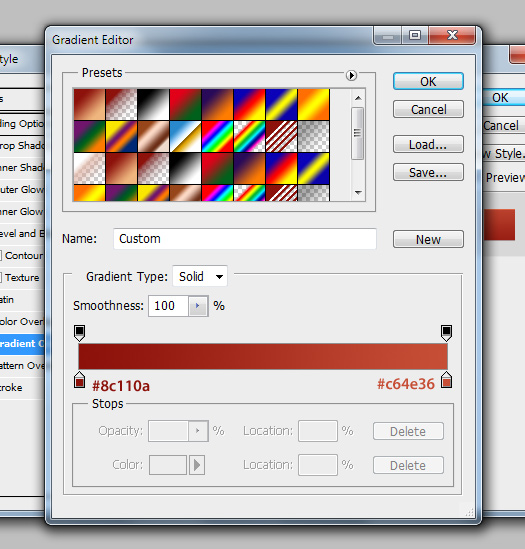This screenshot has height=549, width=525.
Task: Select Satin in Layer Style list
Action: pyautogui.click(x=22, y=300)
